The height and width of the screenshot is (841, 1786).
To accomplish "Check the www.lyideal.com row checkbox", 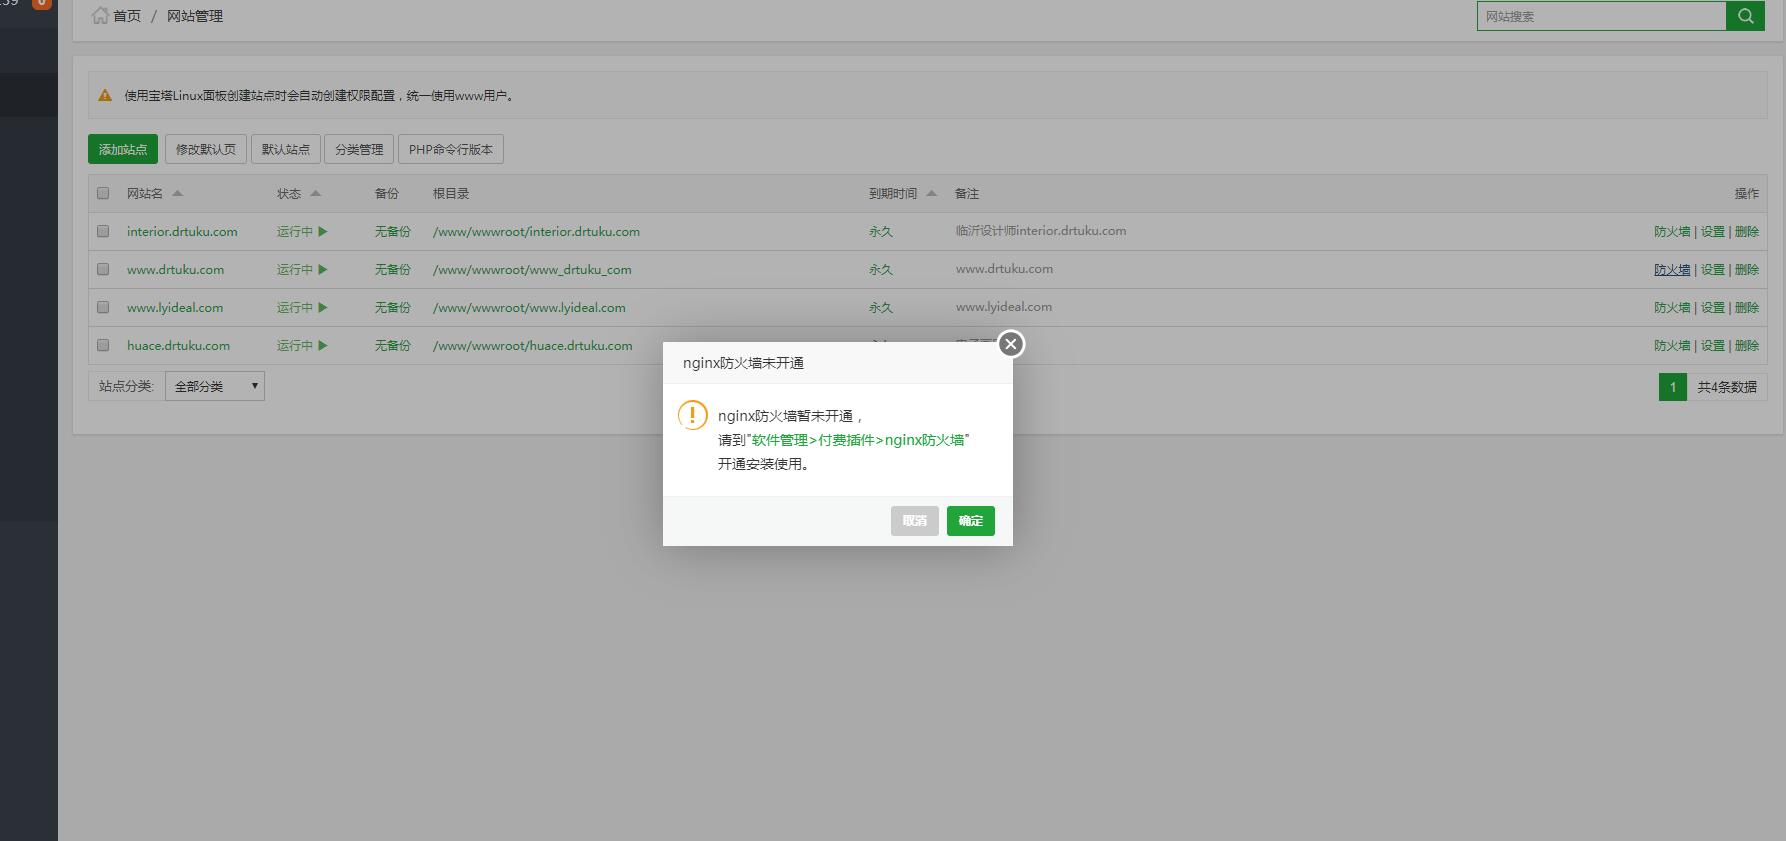I will (x=103, y=307).
